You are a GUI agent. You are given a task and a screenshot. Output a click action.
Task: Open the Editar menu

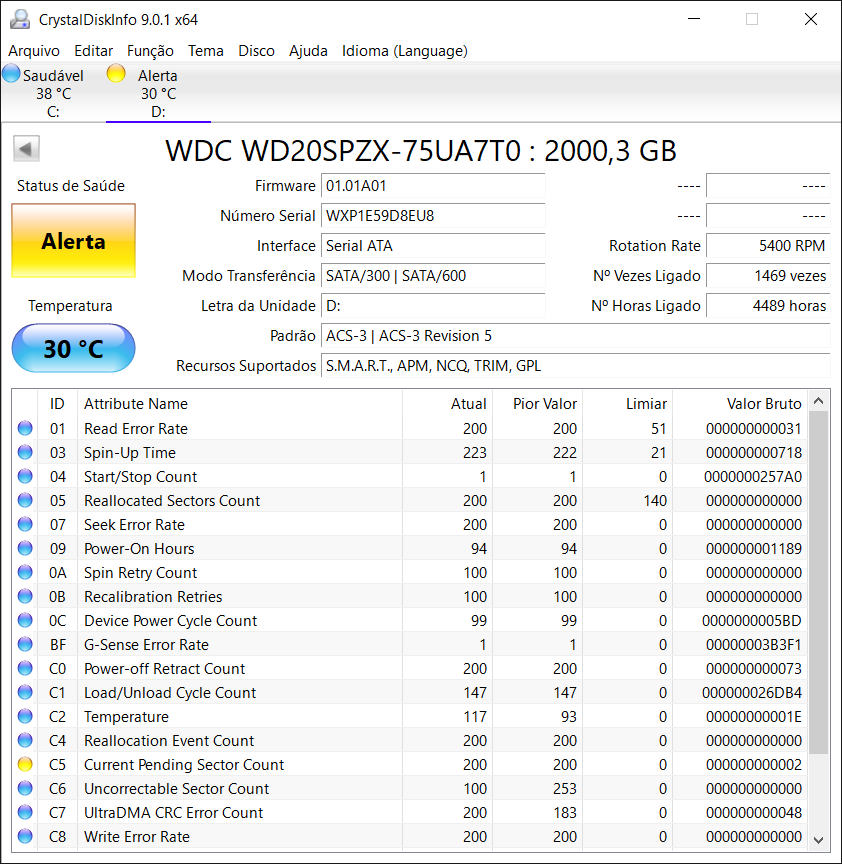(94, 51)
